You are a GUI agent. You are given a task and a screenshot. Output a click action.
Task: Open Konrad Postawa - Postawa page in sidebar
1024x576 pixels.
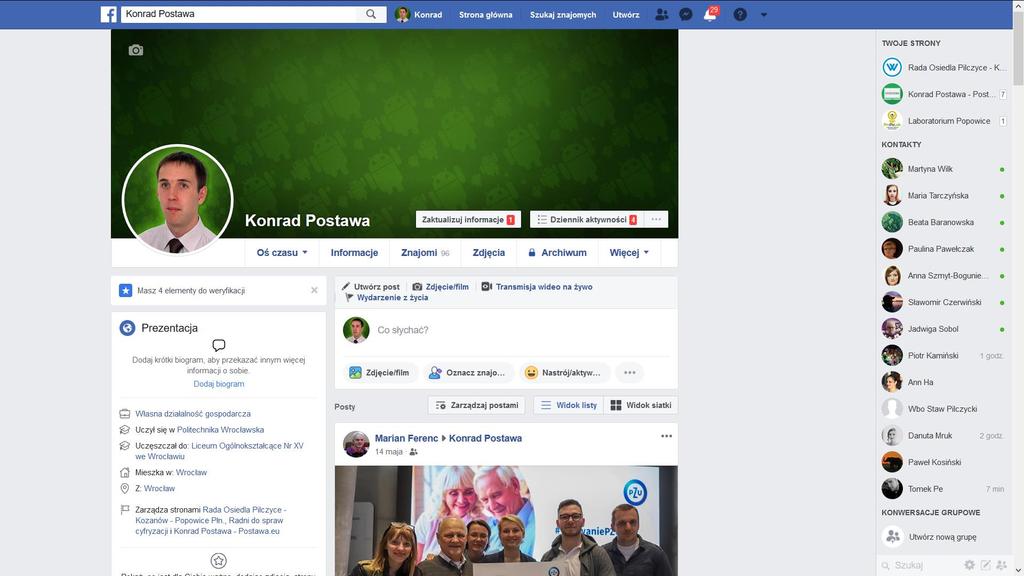(x=944, y=94)
